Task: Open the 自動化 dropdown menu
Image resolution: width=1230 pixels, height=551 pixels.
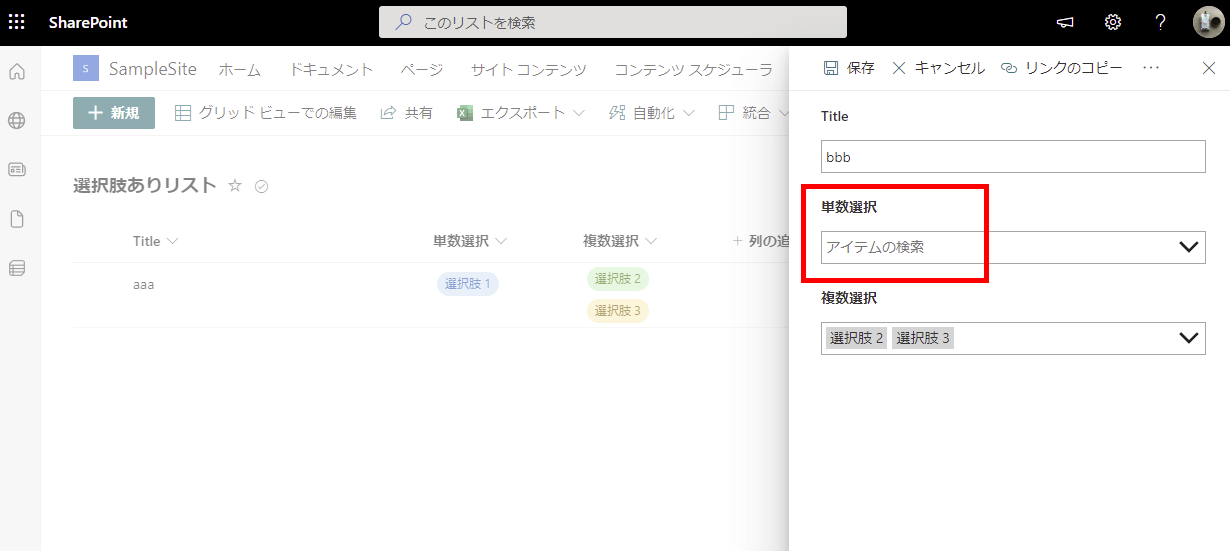Action: pyautogui.click(x=651, y=113)
